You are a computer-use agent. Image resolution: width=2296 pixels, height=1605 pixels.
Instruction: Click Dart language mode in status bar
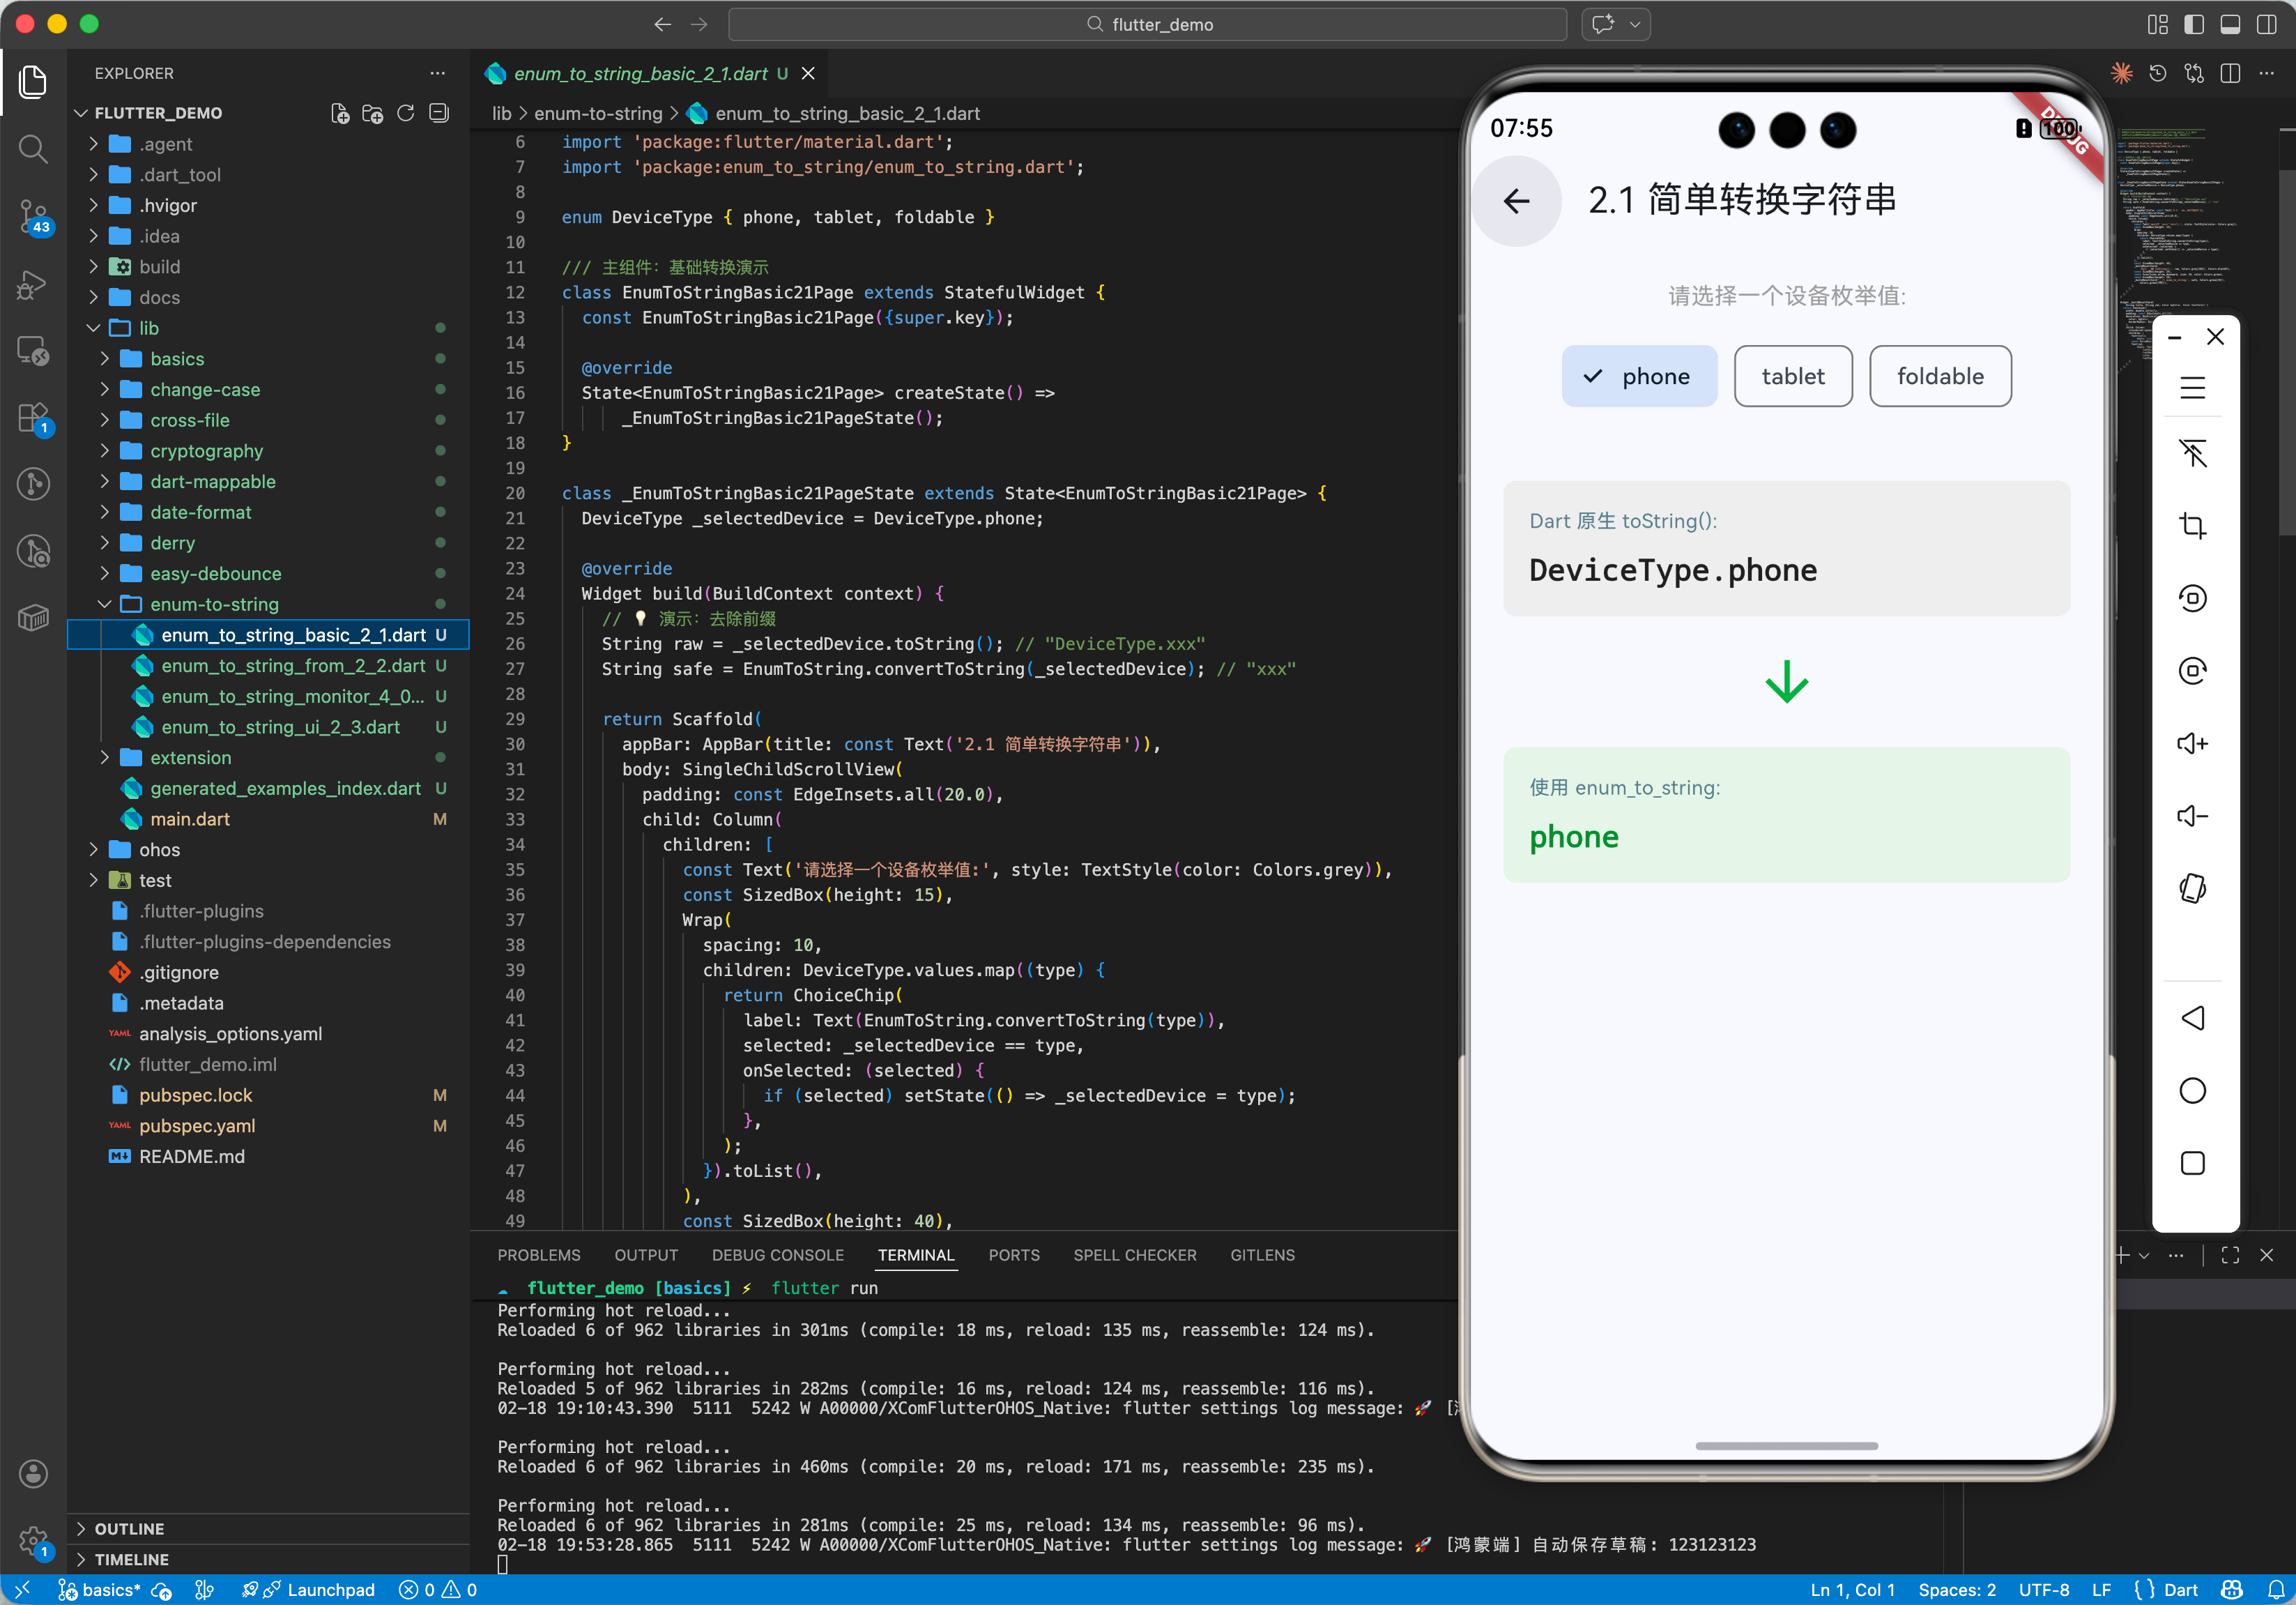tap(2180, 1589)
